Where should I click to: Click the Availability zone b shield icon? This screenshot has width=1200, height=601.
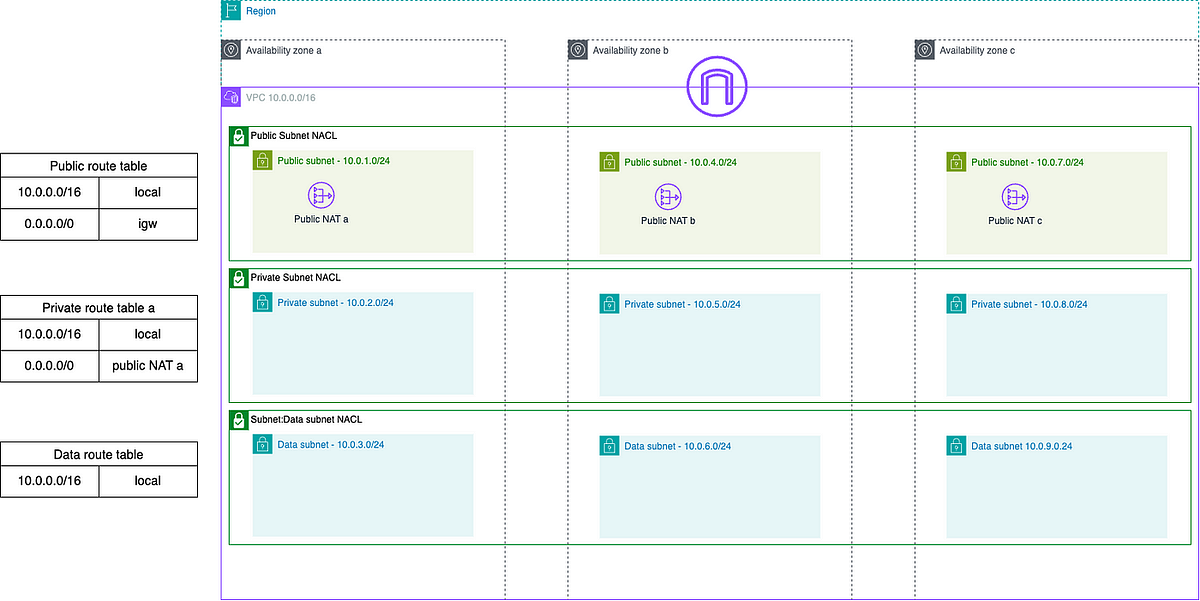pos(576,49)
